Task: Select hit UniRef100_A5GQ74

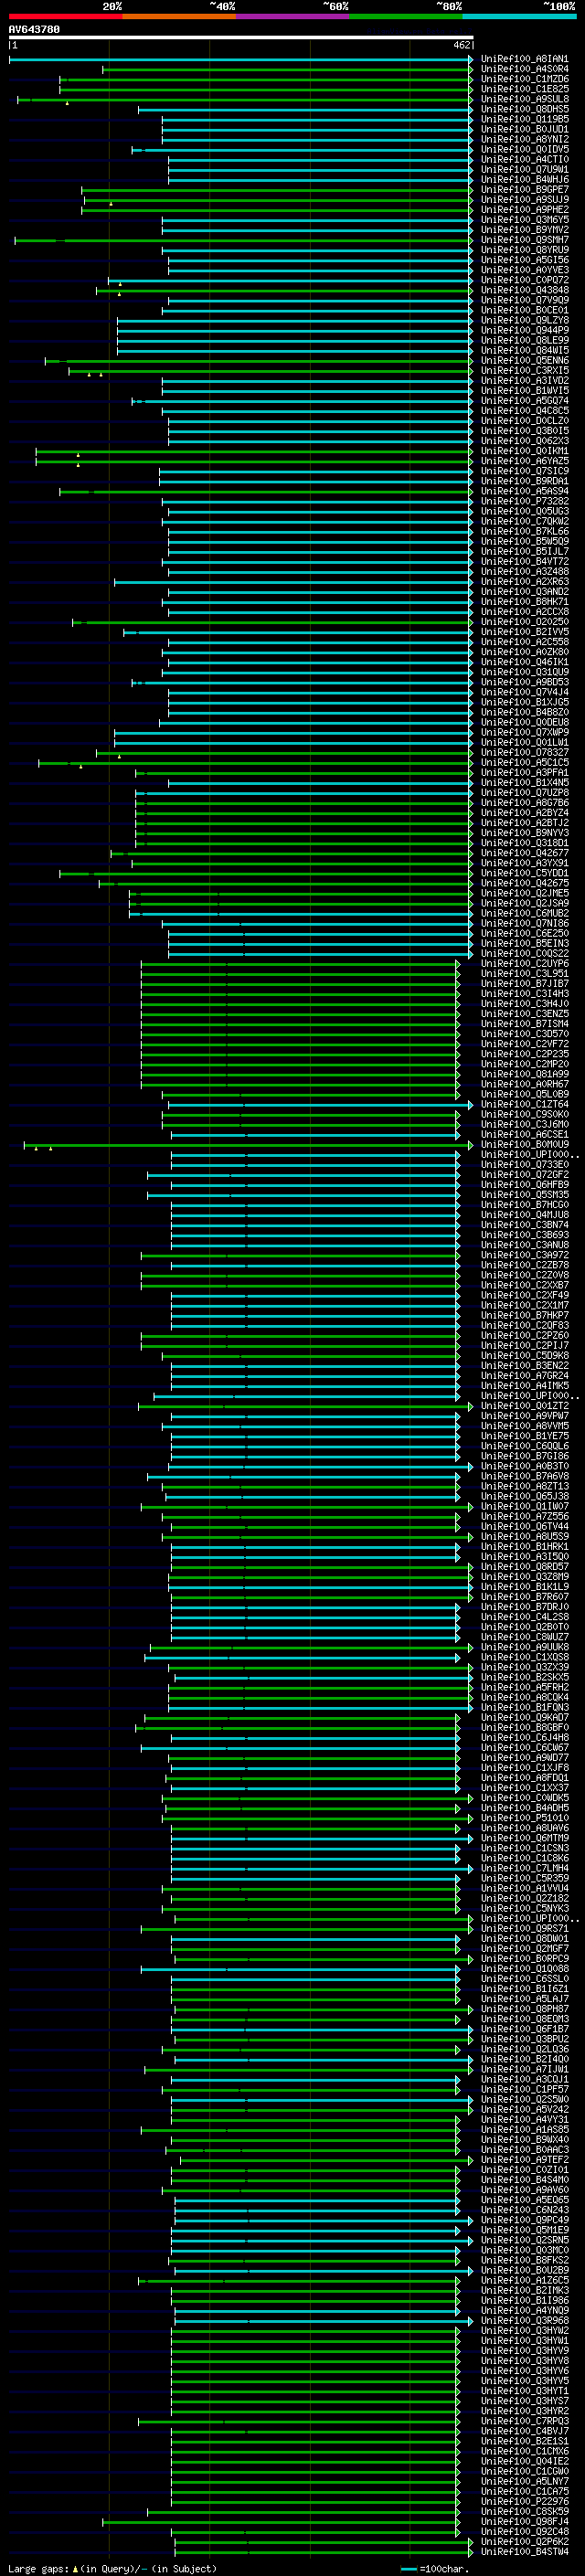Action: coord(525,401)
